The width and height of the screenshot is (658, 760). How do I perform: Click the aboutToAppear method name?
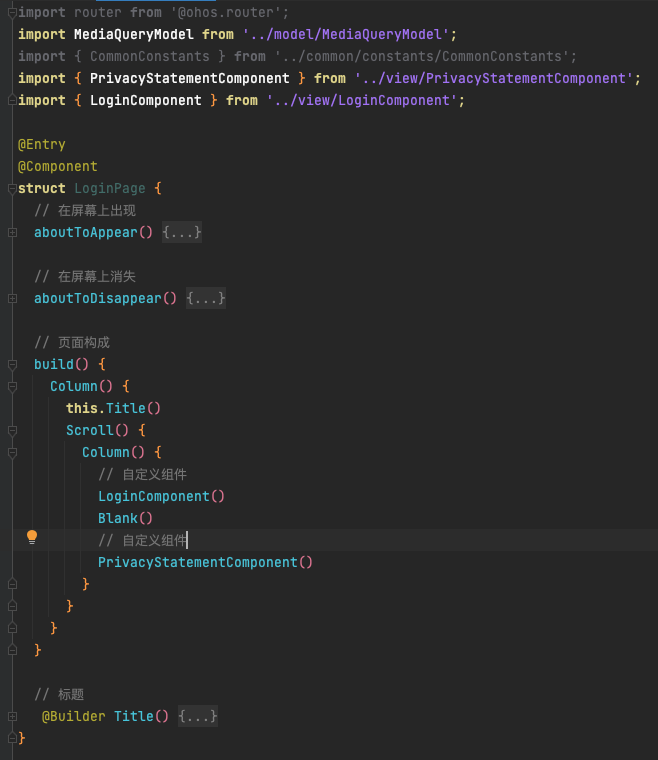[86, 232]
